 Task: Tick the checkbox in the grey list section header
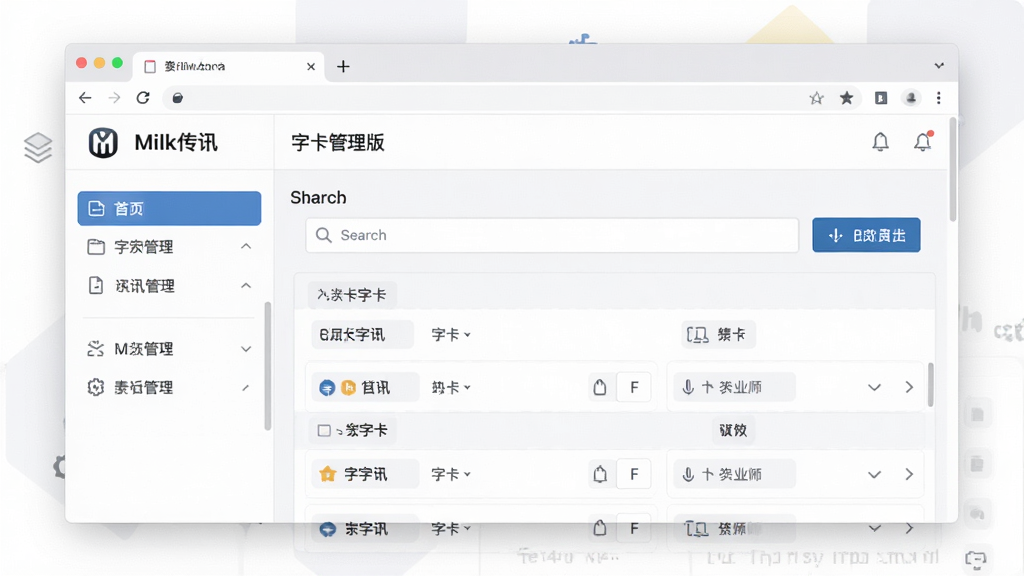pos(324,430)
